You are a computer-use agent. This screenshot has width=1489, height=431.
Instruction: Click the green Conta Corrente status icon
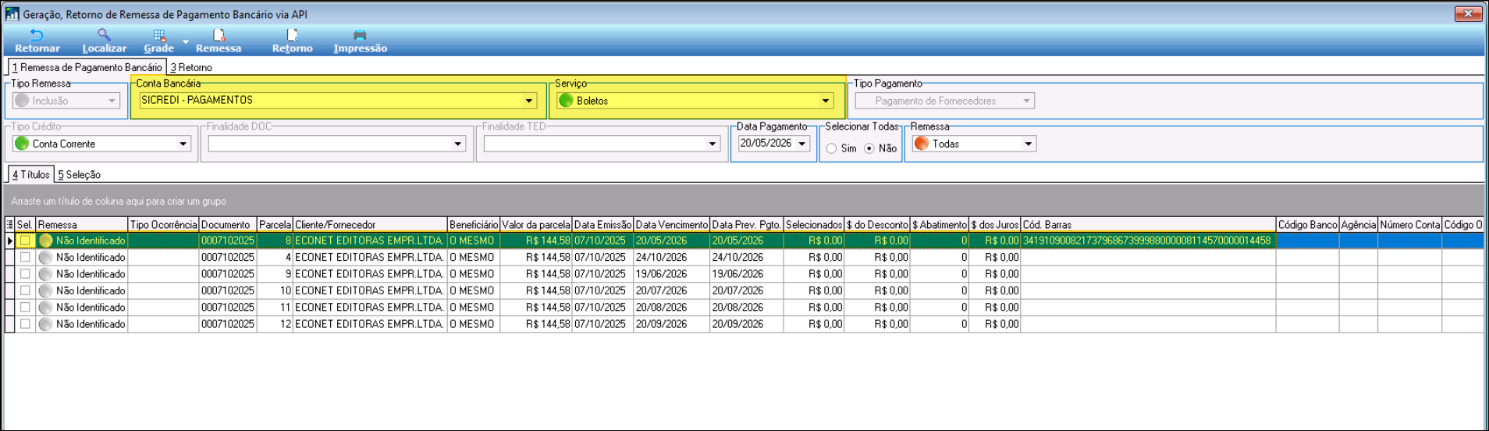click(x=22, y=144)
